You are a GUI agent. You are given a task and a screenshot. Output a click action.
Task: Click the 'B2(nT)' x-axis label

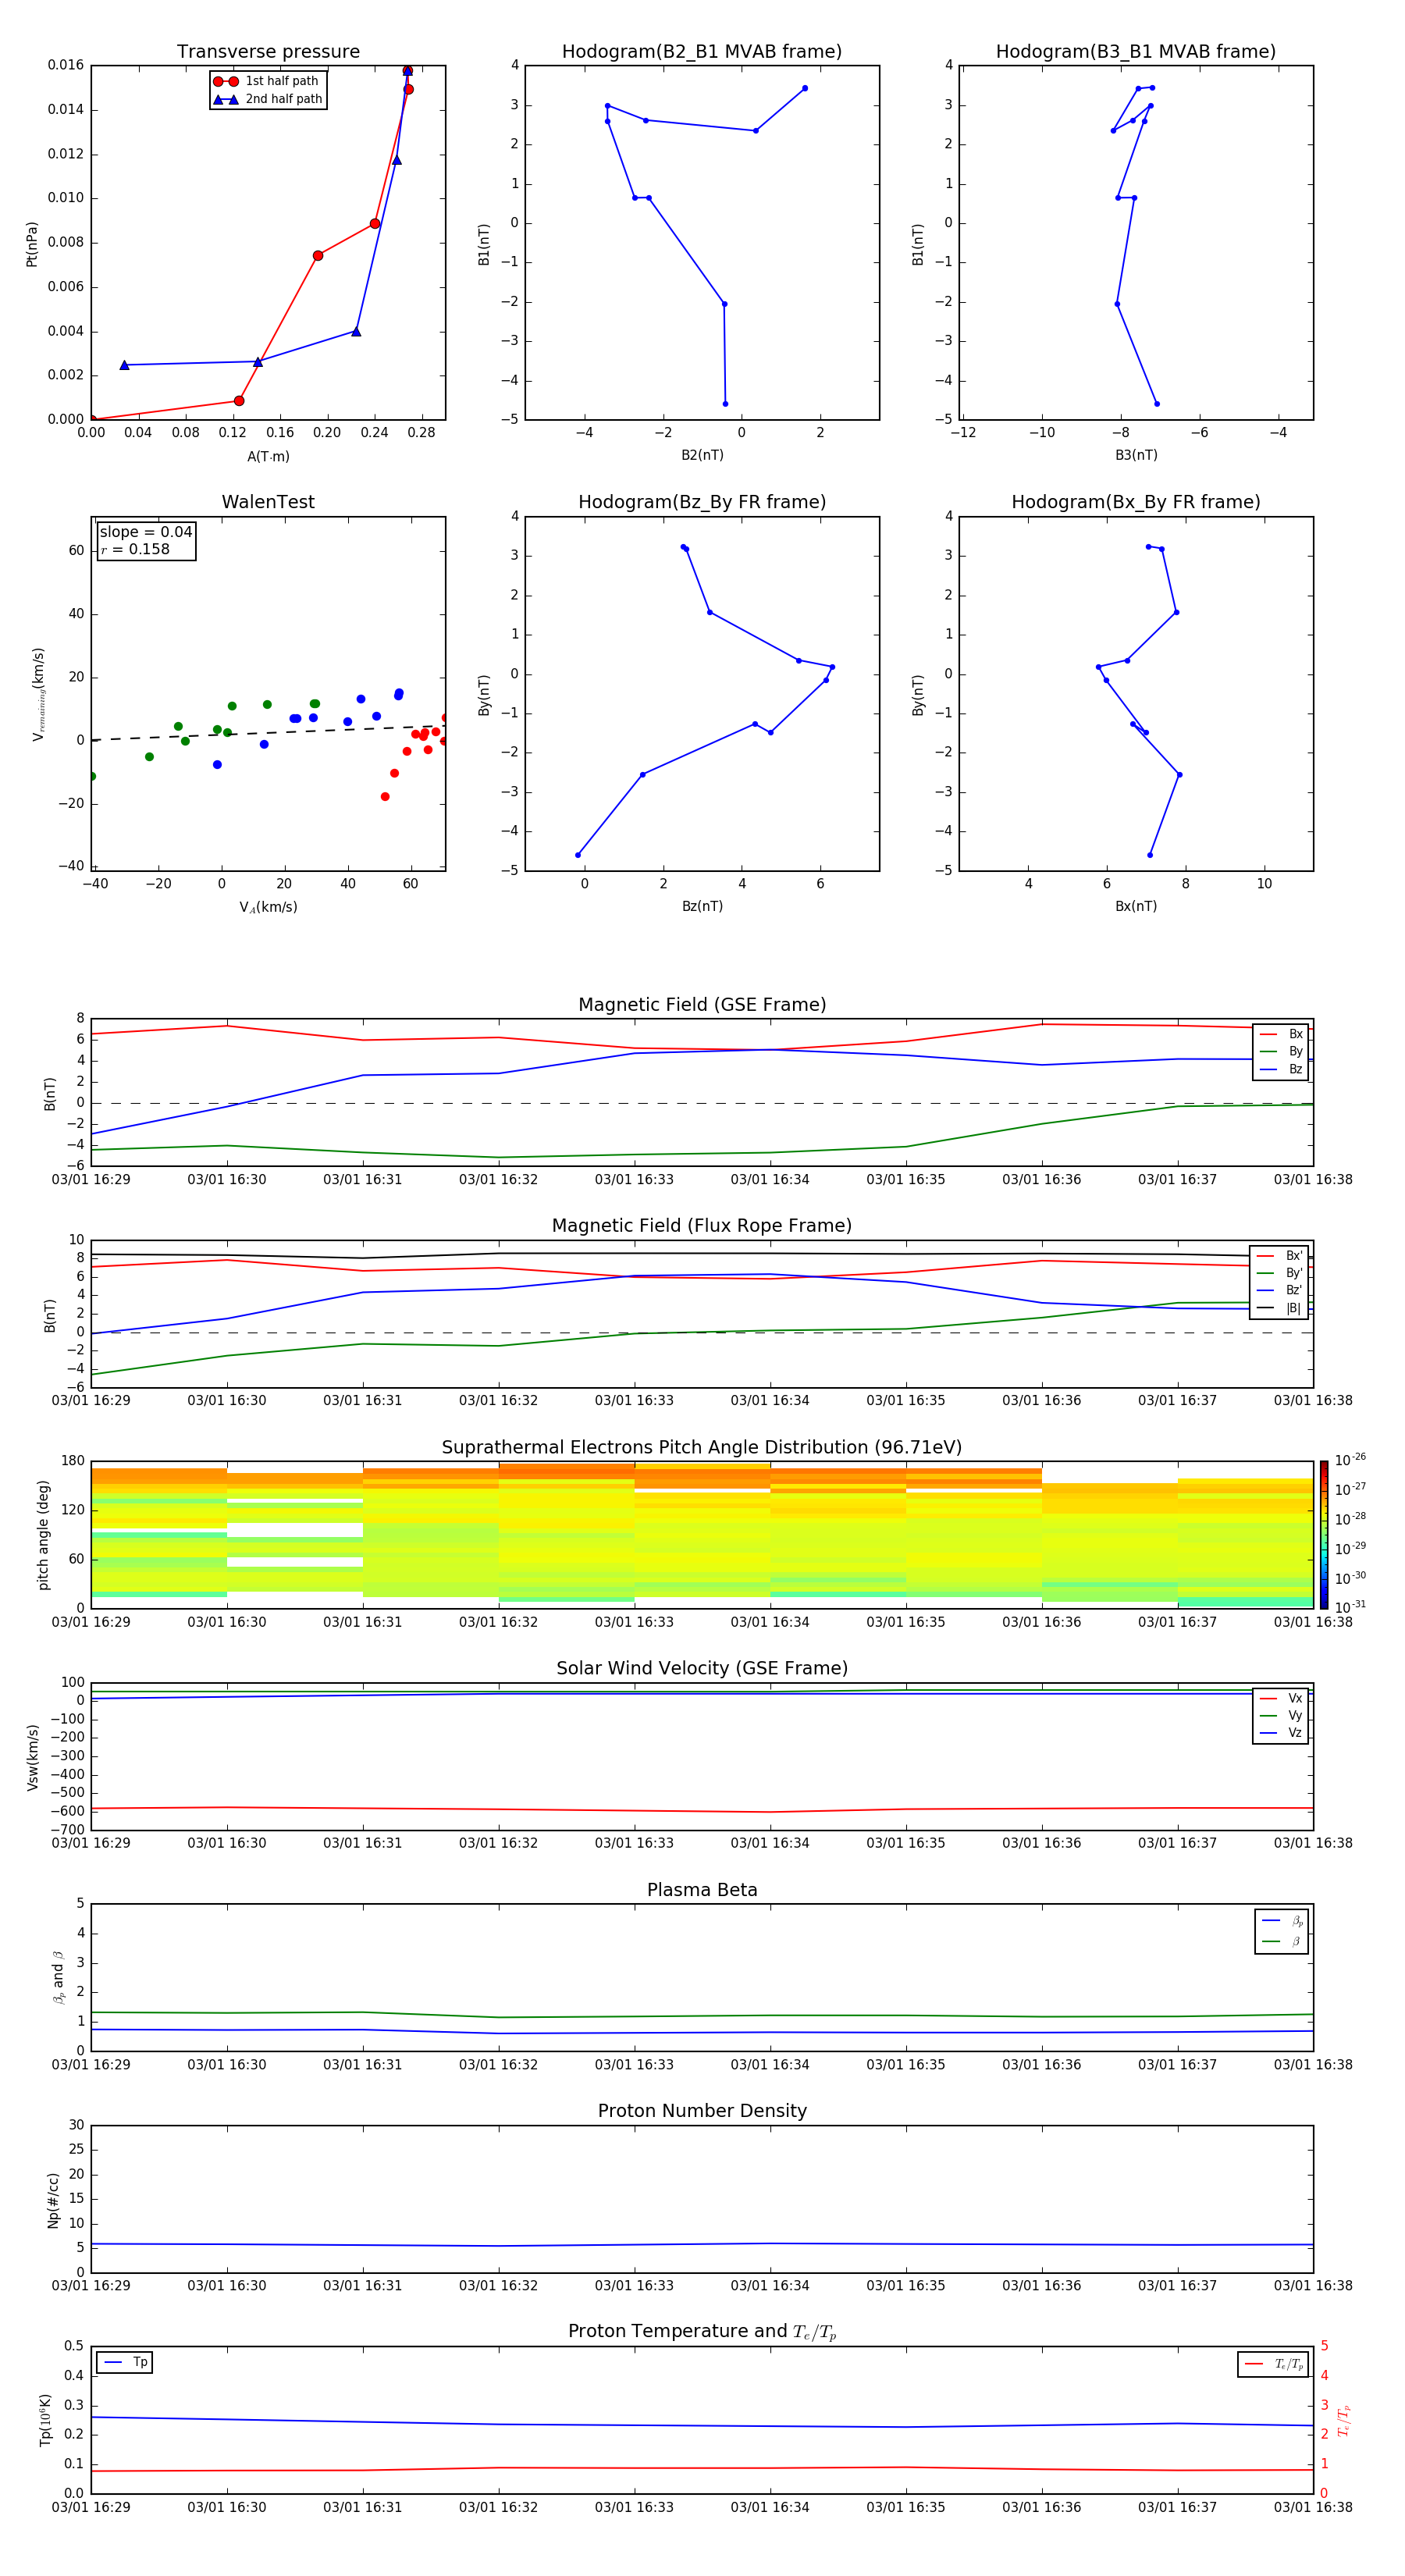[x=702, y=455]
